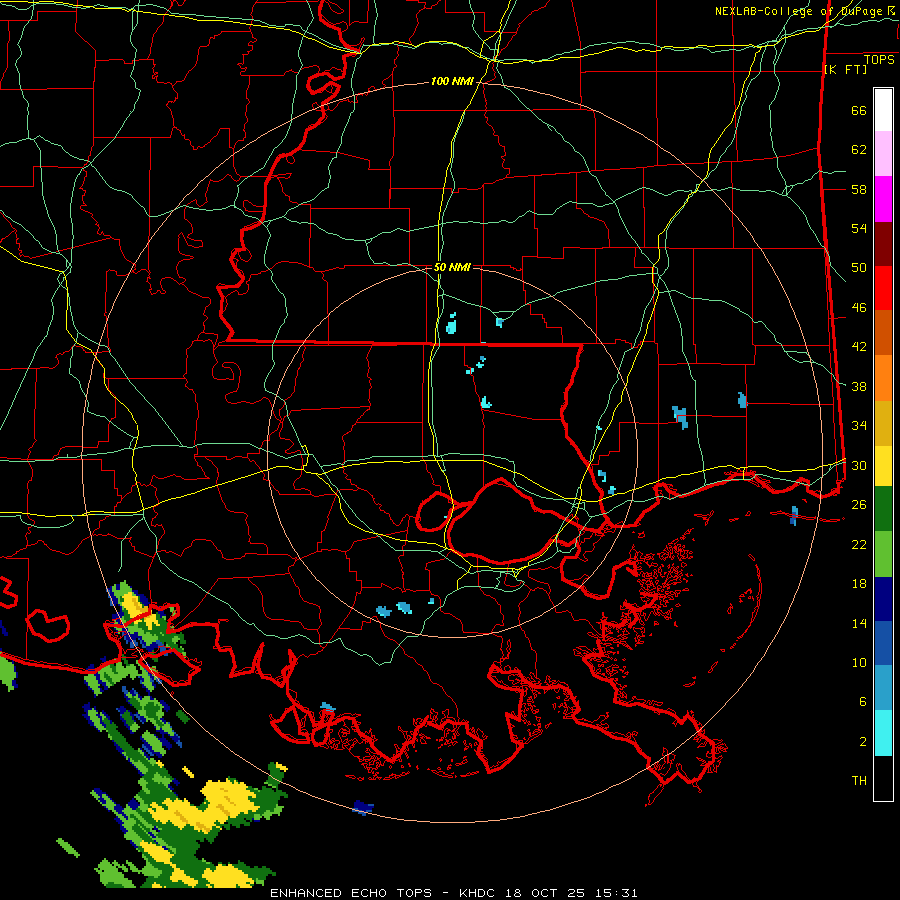Click the "15:31" timestamp in footer
This screenshot has width=900, height=900.
616,893
